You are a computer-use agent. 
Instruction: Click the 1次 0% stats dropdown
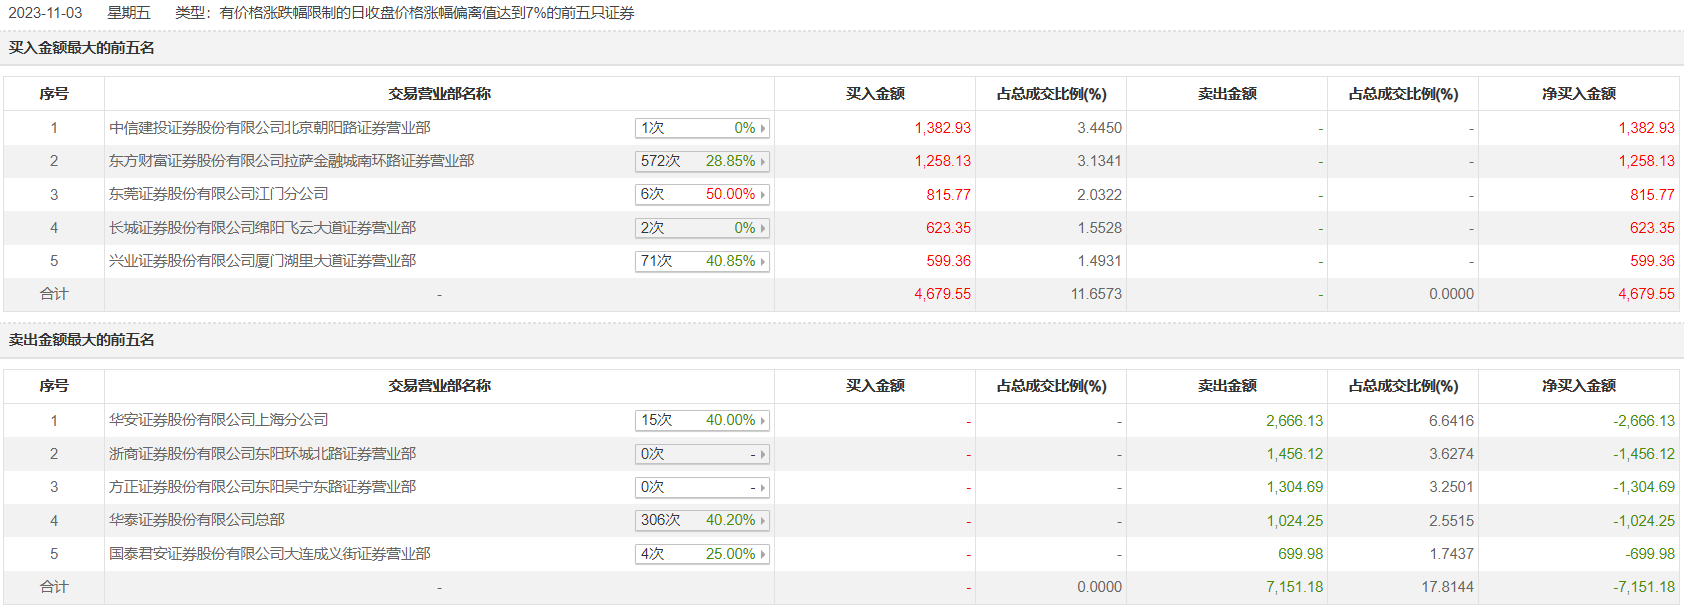coord(702,128)
